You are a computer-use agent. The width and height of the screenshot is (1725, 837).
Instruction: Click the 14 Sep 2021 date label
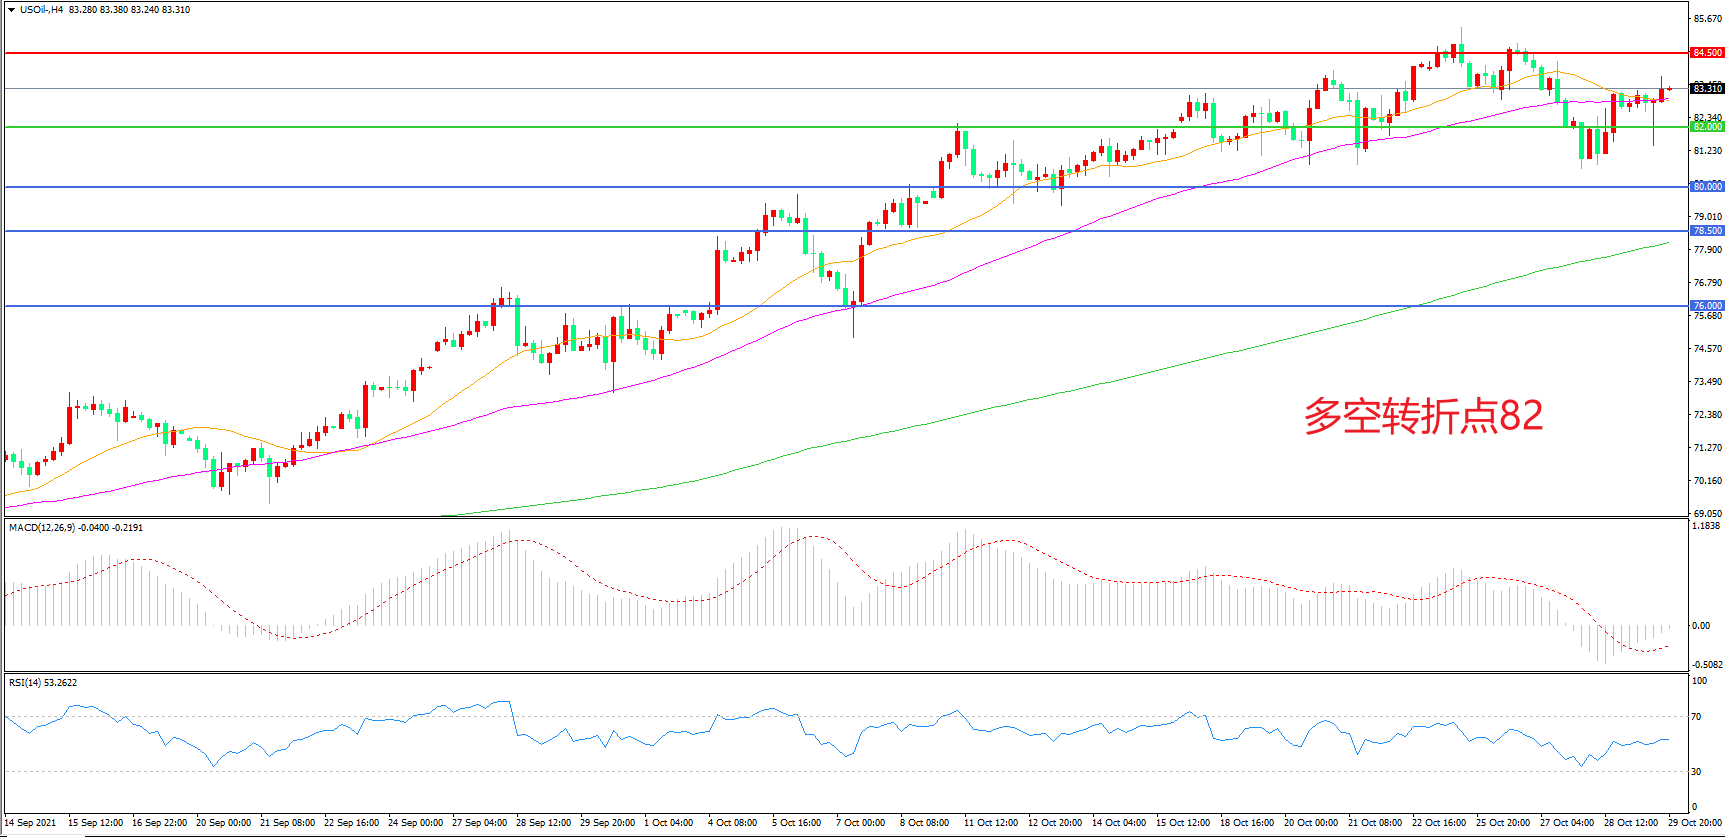pos(31,823)
